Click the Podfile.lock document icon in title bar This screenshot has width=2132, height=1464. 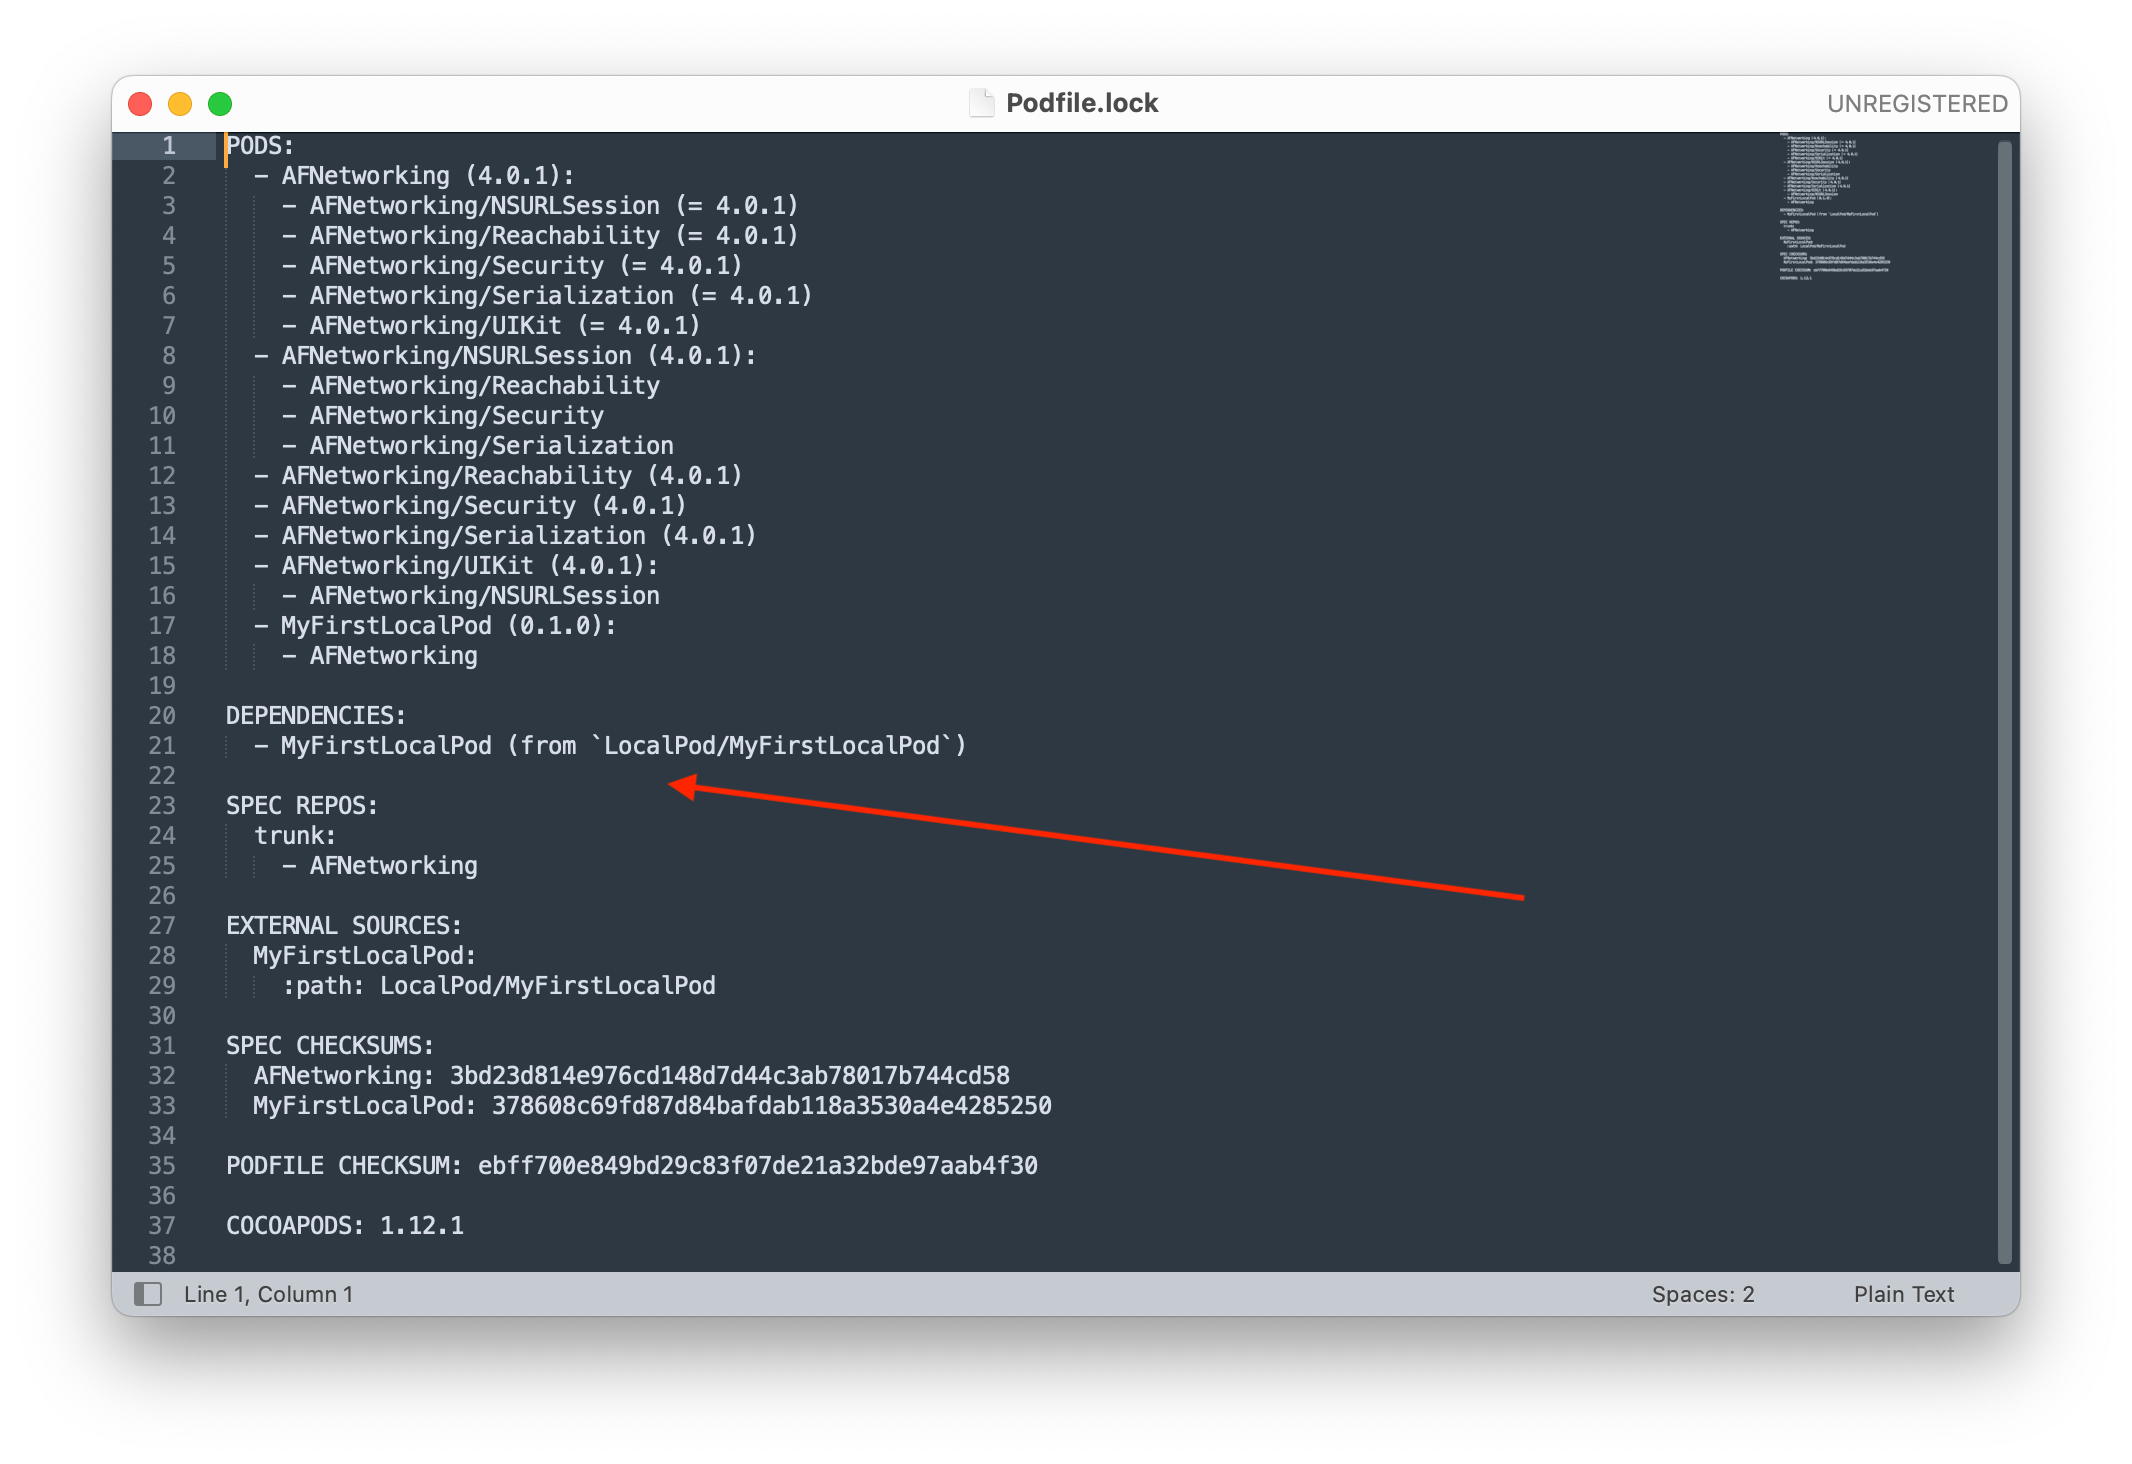(982, 103)
